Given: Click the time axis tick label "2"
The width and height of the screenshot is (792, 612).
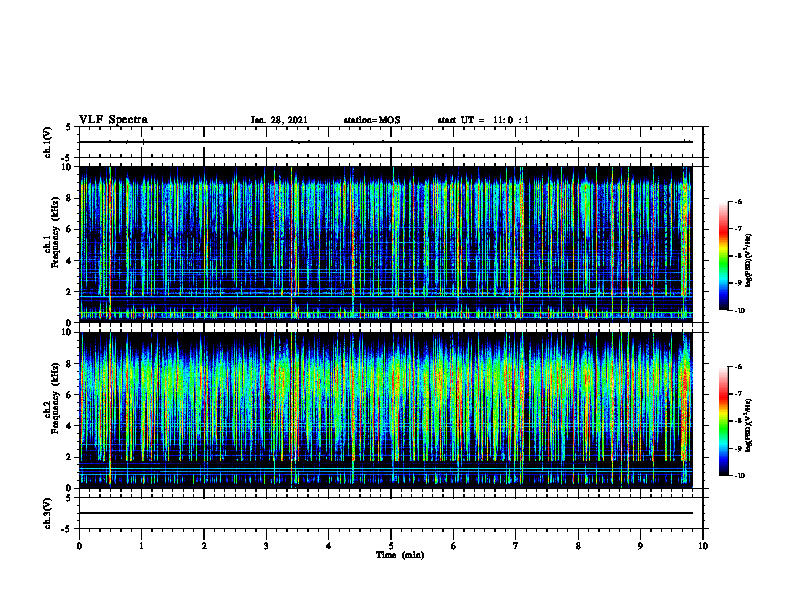Looking at the screenshot, I should coord(204,546).
